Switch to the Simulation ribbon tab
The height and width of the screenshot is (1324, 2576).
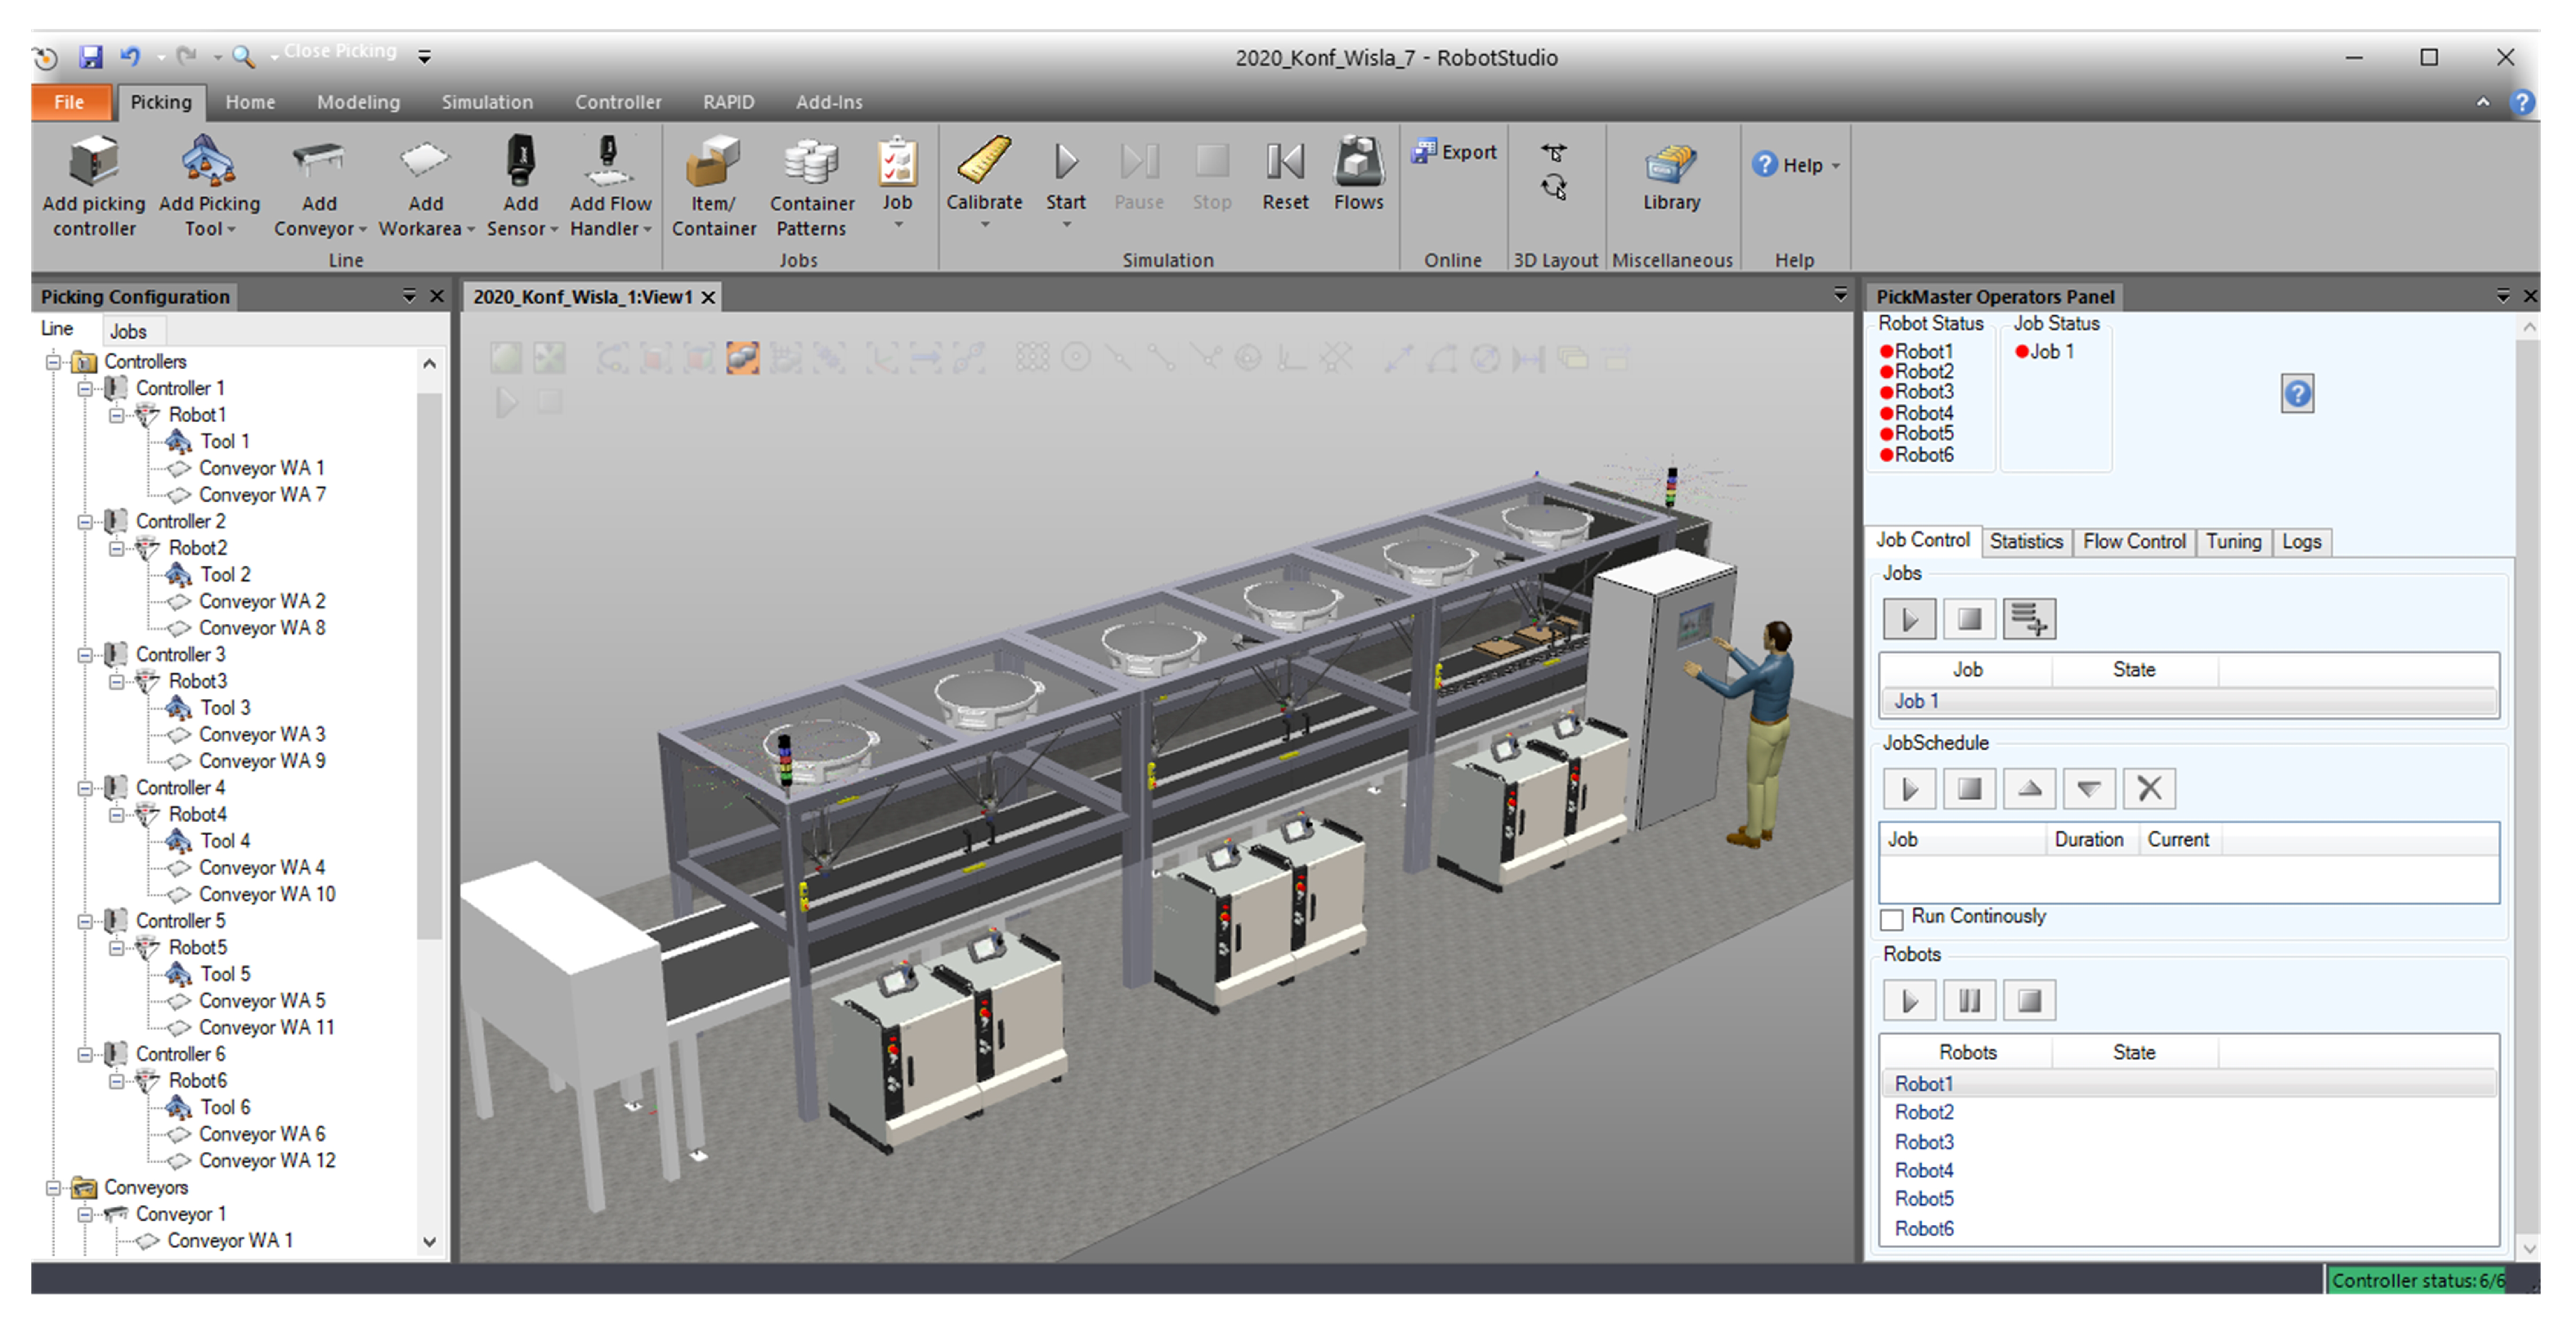click(x=487, y=102)
